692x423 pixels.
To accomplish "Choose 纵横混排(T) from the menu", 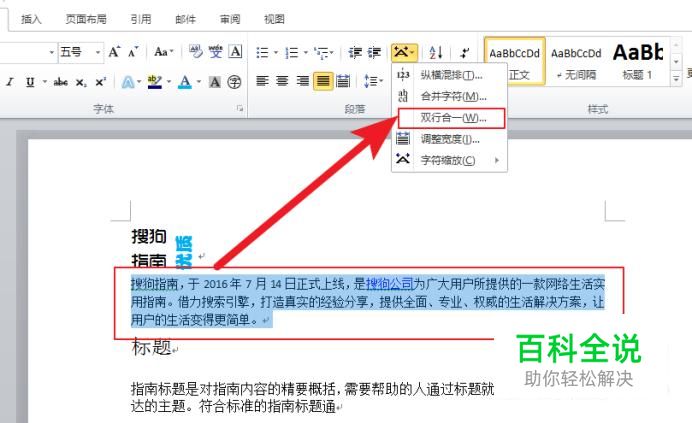I will (x=449, y=75).
